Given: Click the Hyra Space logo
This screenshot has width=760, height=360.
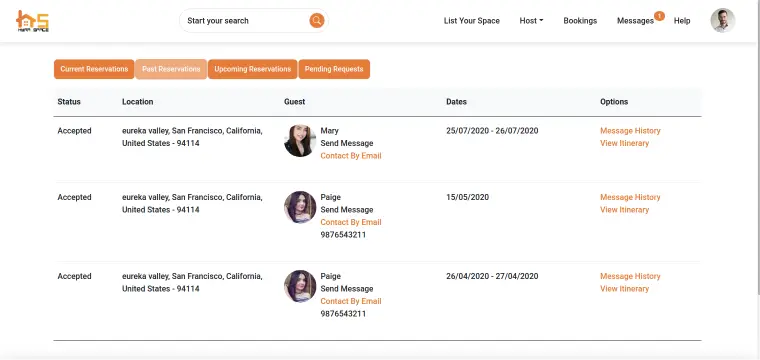Looking at the screenshot, I should pyautogui.click(x=32, y=21).
